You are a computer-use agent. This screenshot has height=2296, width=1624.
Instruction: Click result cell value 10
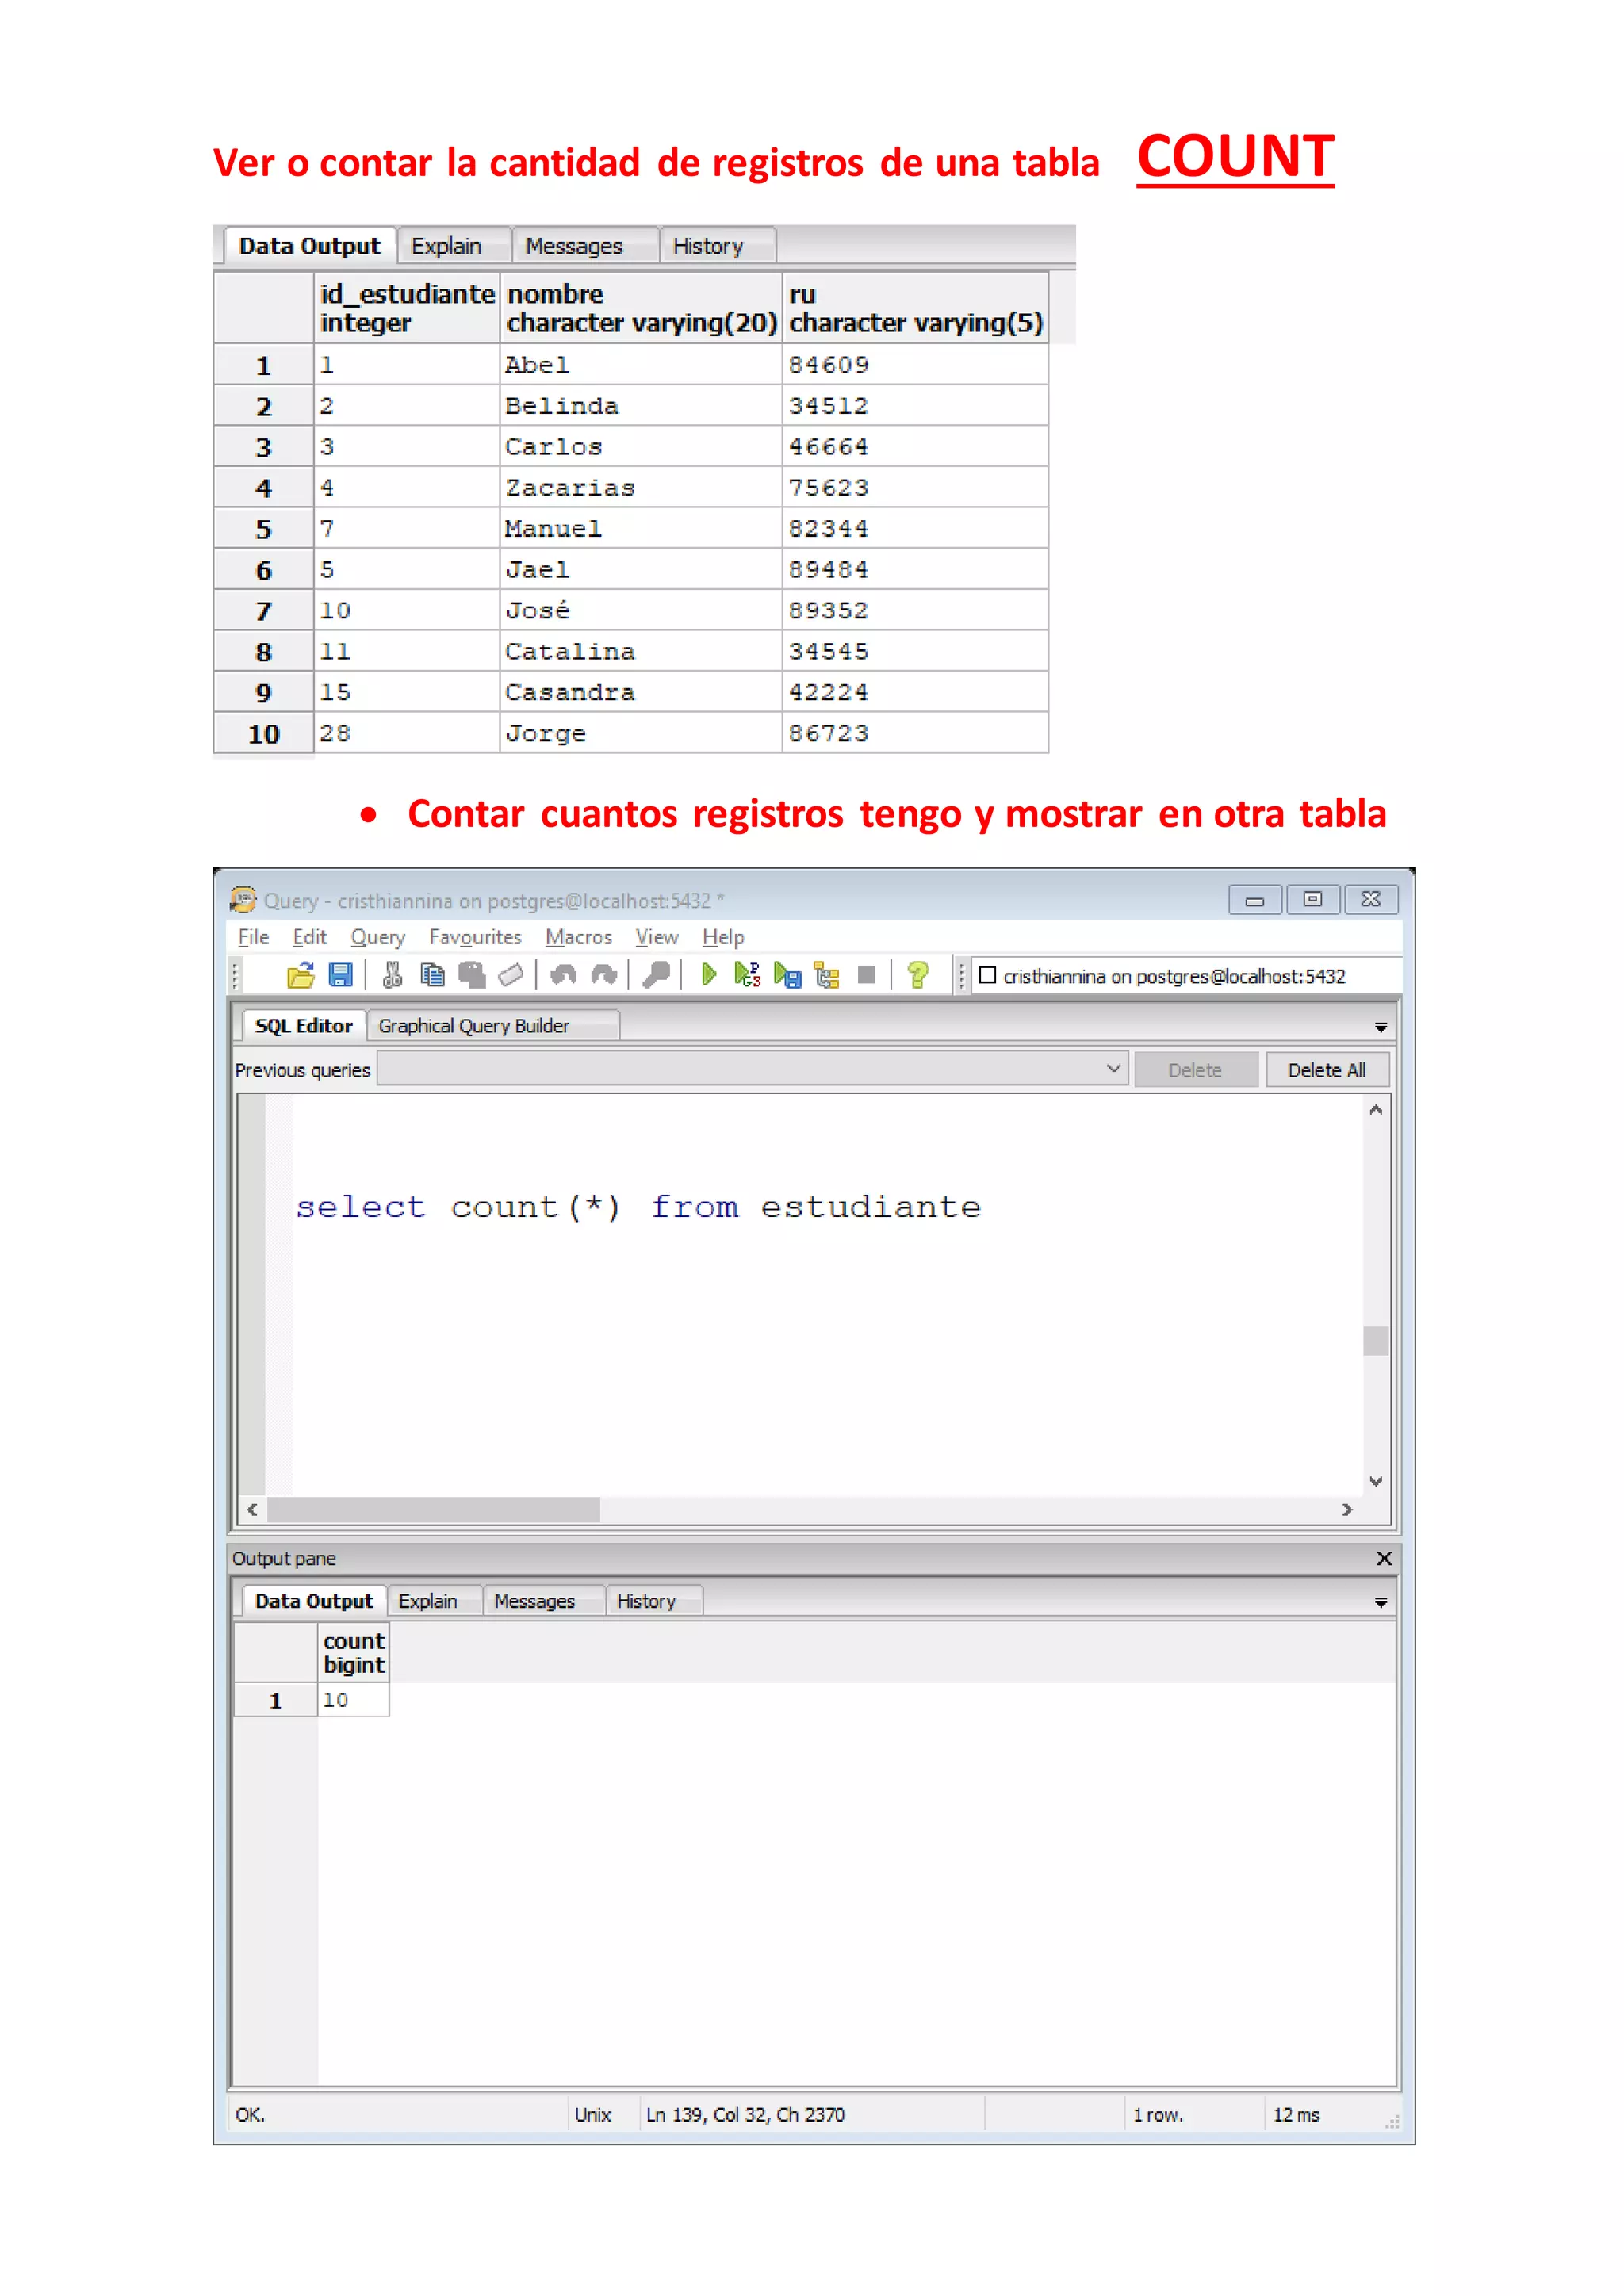[353, 1700]
